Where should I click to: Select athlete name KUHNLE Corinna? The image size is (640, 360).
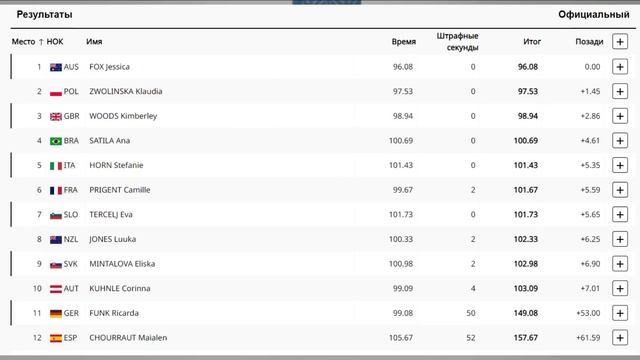click(120, 289)
